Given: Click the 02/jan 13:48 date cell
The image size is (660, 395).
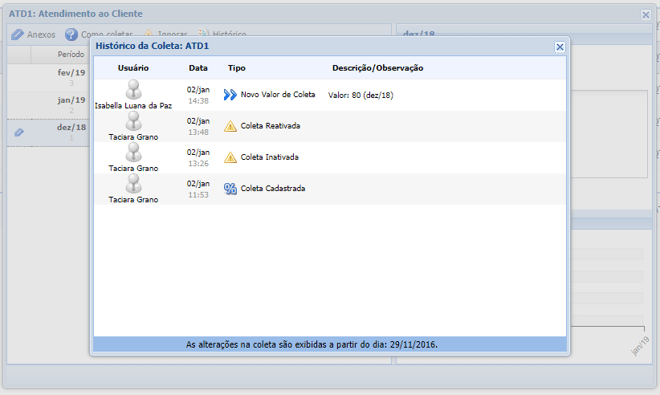Looking at the screenshot, I should point(198,126).
